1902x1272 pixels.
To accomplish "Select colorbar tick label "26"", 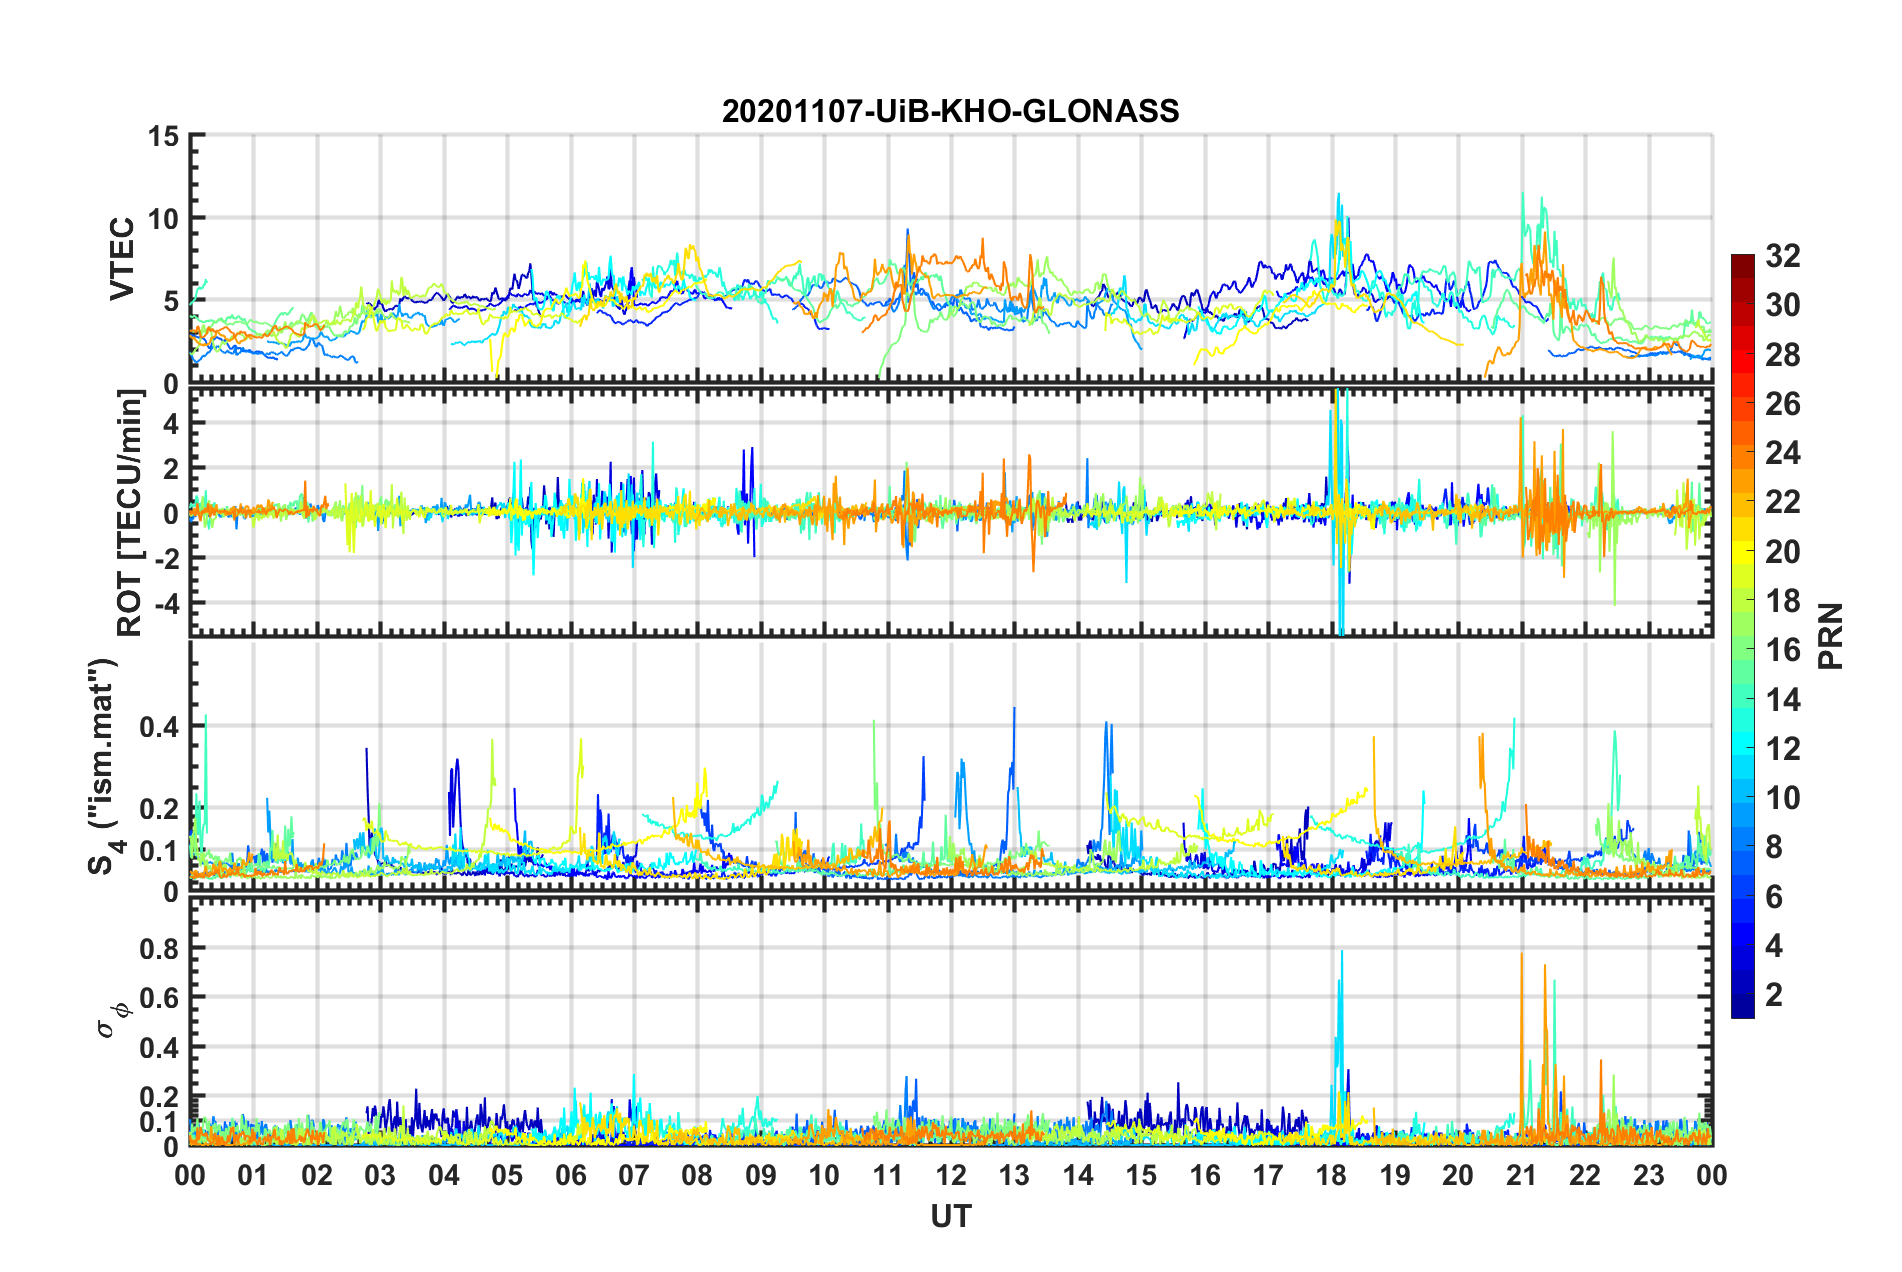I will [x=1782, y=404].
